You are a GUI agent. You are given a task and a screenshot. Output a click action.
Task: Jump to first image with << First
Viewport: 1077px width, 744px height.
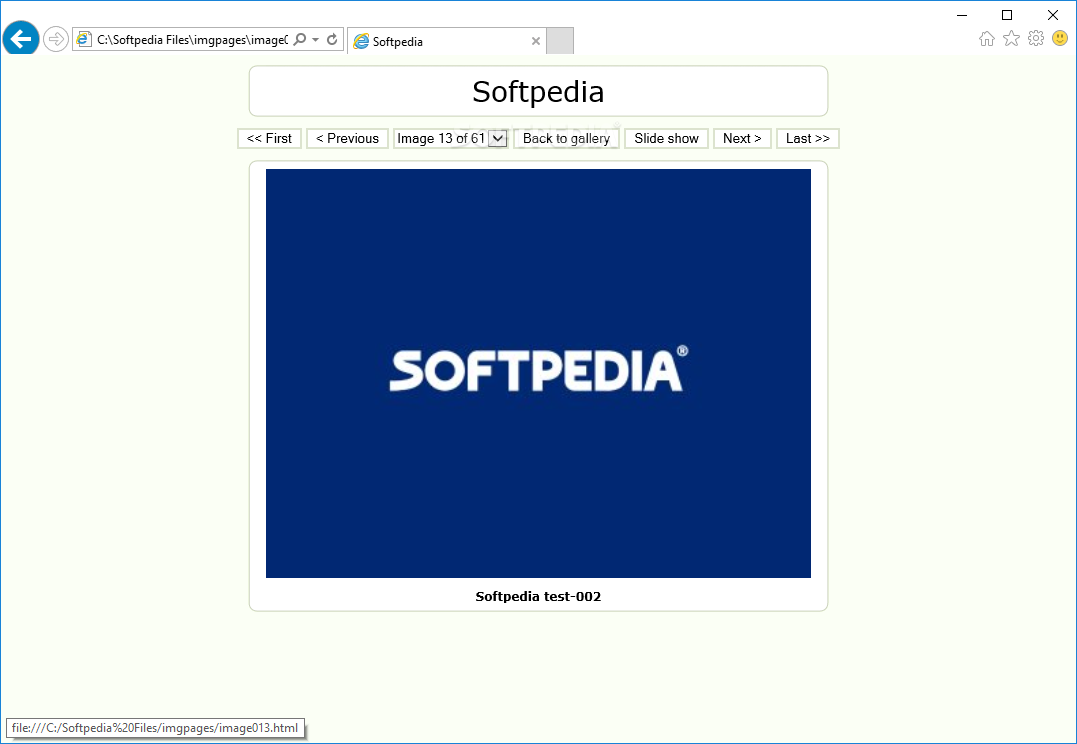(x=269, y=138)
